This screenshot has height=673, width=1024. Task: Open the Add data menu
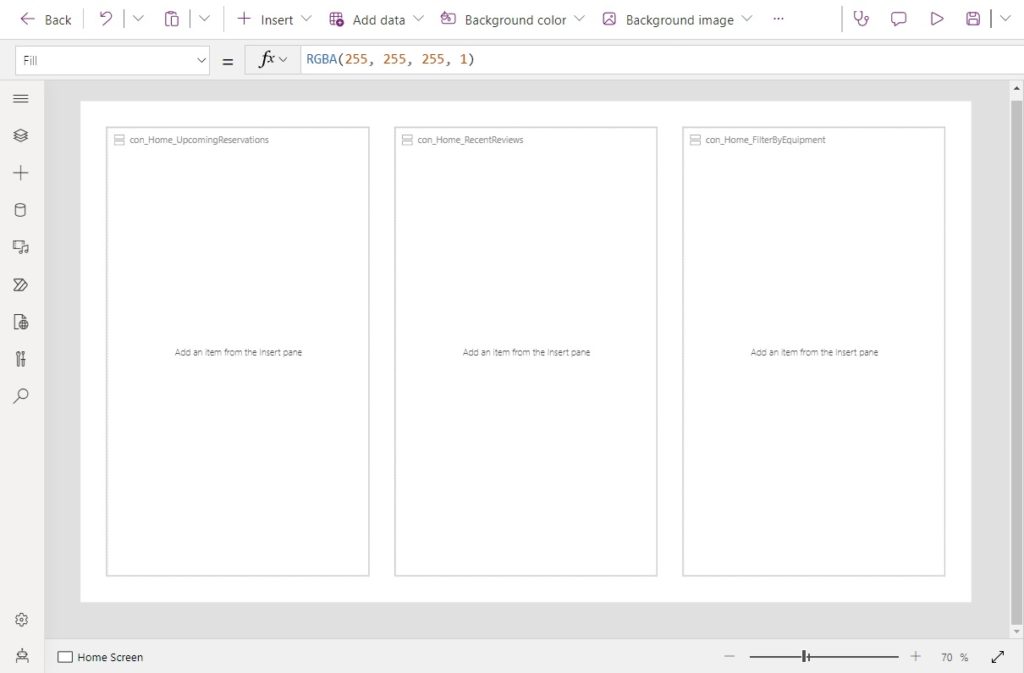(x=376, y=20)
